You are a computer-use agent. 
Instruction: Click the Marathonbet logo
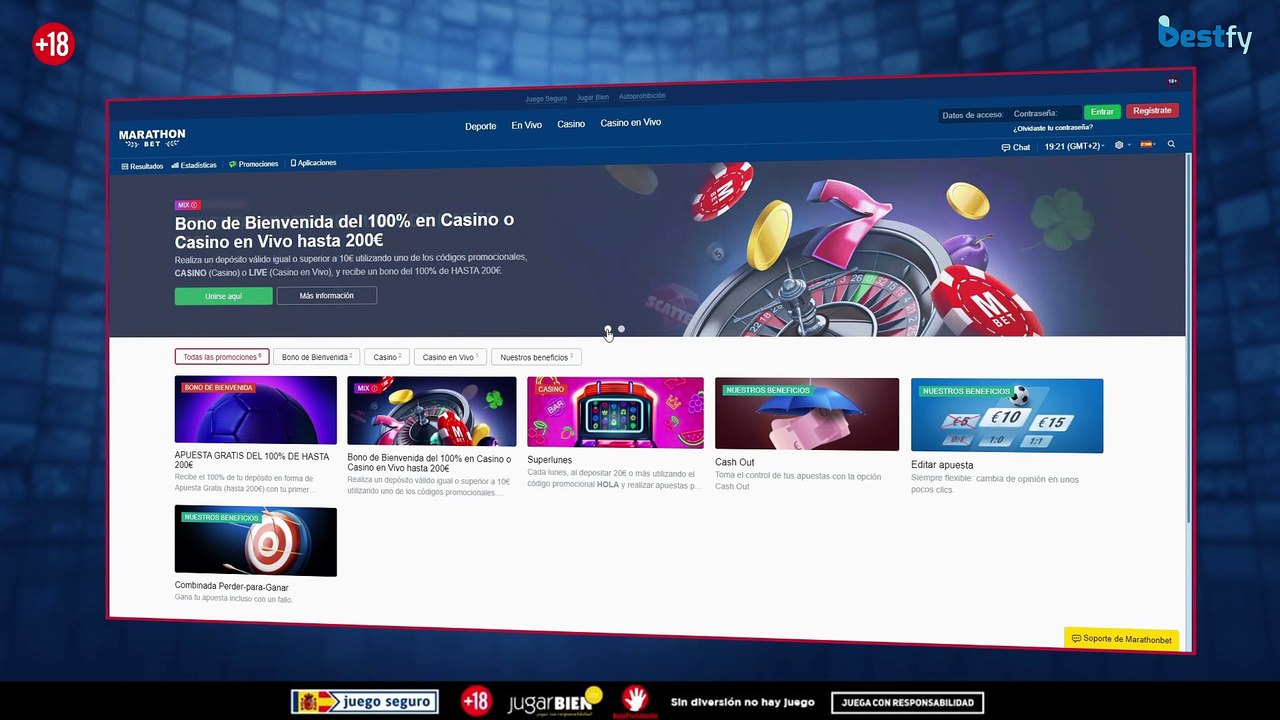[x=152, y=137]
